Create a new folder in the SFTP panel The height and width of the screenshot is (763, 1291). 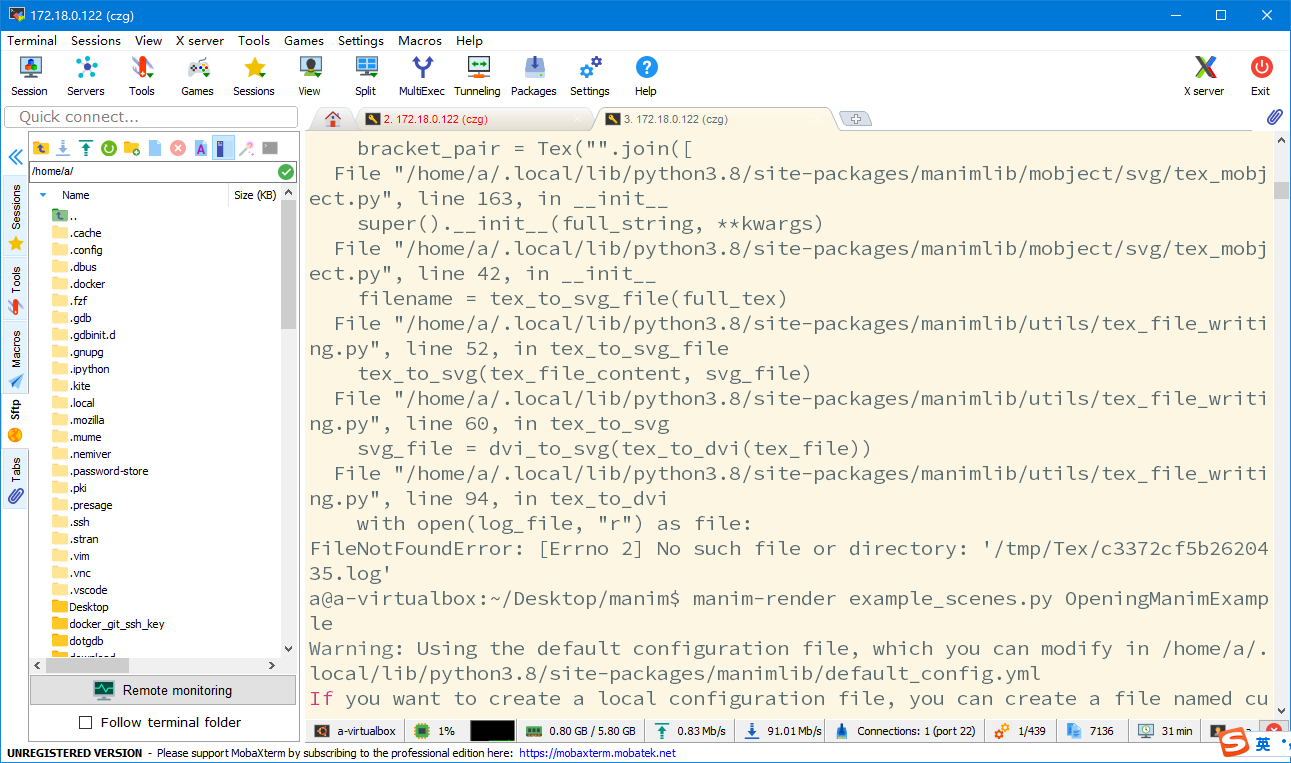pyautogui.click(x=133, y=149)
